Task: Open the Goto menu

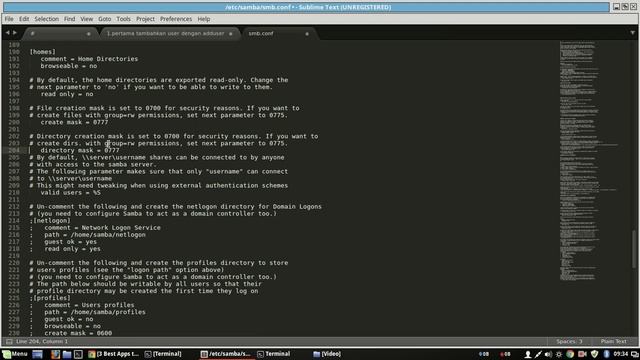Action: 104,19
